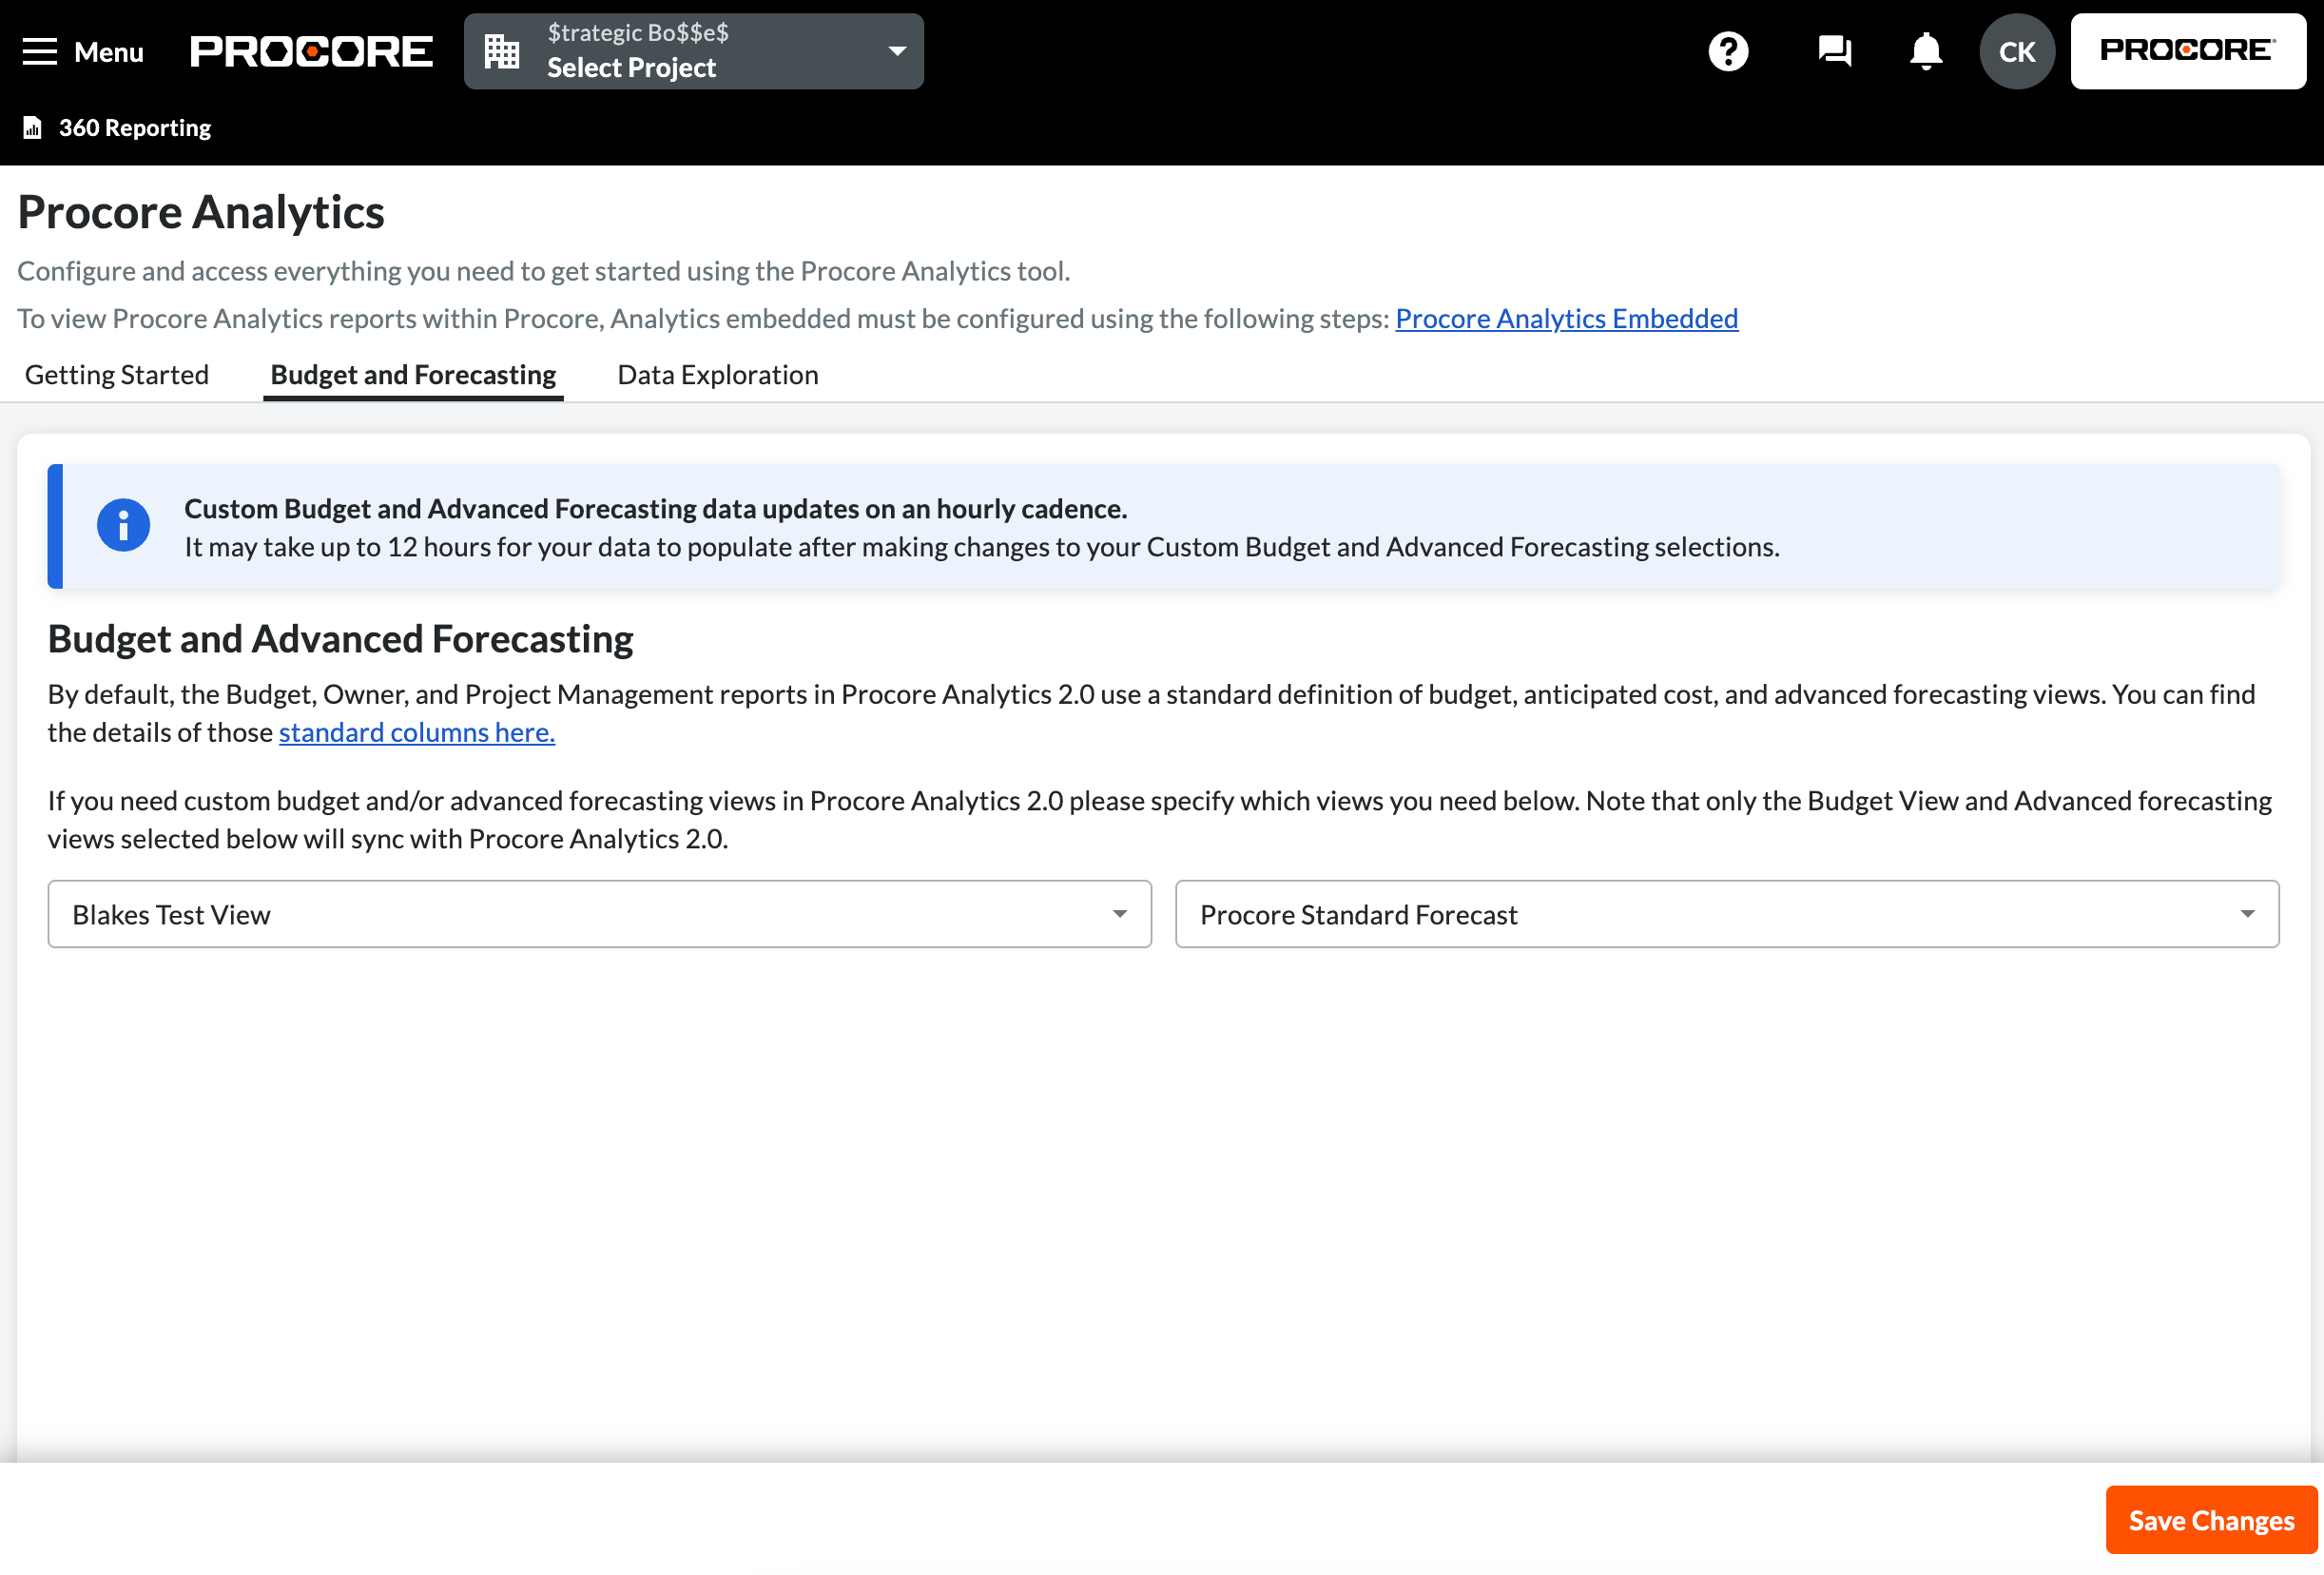Click the white Procore logo button

(2187, 52)
